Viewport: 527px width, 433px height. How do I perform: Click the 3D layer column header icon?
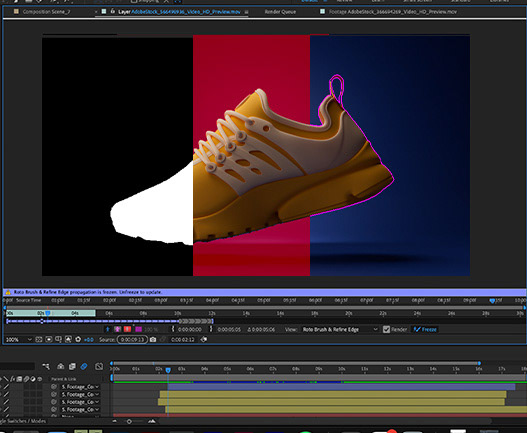tap(40, 379)
